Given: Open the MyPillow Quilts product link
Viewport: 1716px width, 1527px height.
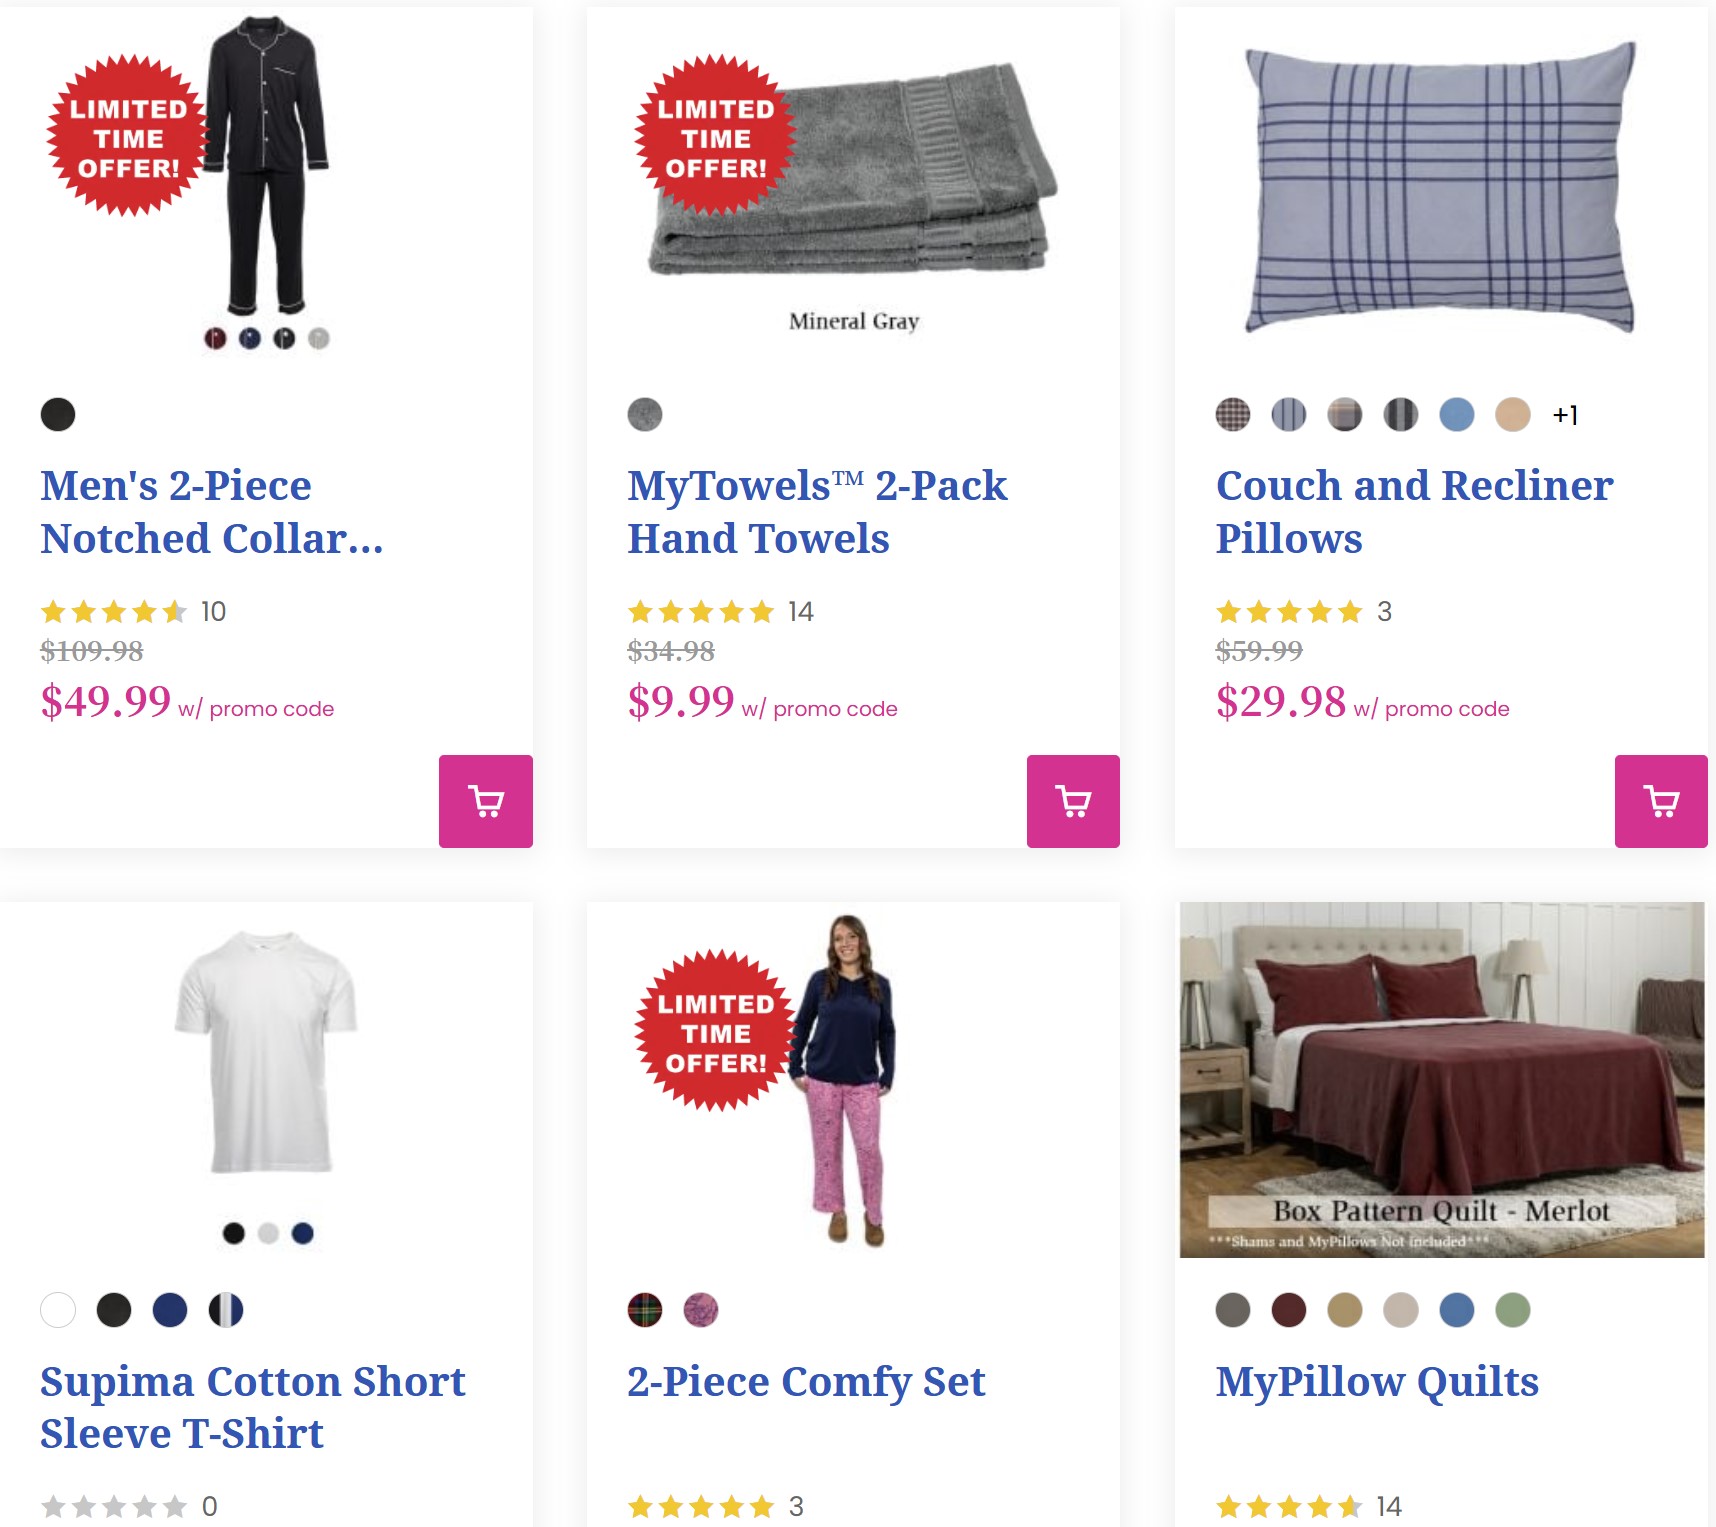Looking at the screenshot, I should click(1377, 1382).
